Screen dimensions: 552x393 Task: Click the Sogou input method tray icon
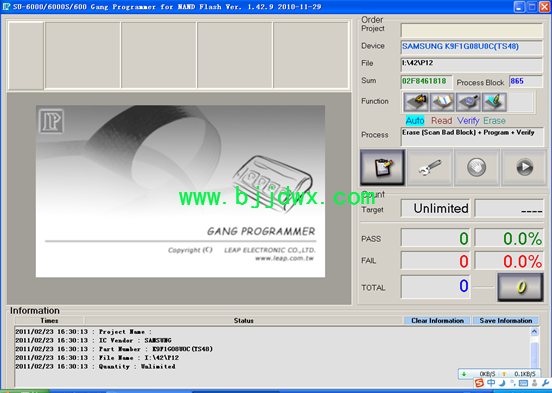pyautogui.click(x=479, y=383)
